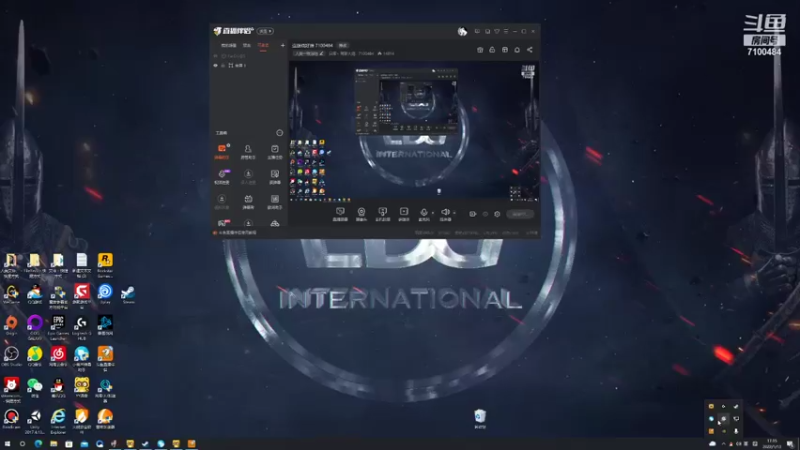Open the user avatar in streaming app title bar
Screen dimensions: 800x450
[x=462, y=31]
